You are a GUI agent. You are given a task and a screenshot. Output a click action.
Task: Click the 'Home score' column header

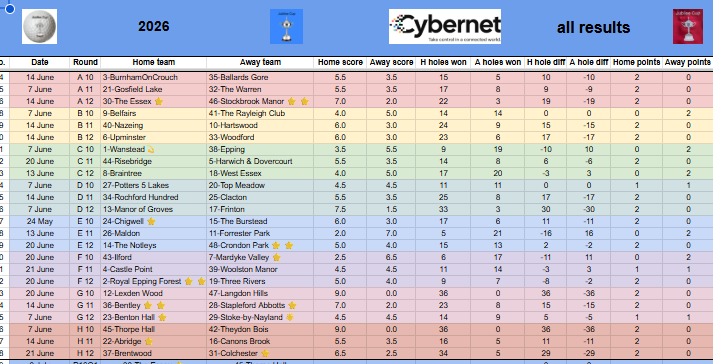(340, 62)
